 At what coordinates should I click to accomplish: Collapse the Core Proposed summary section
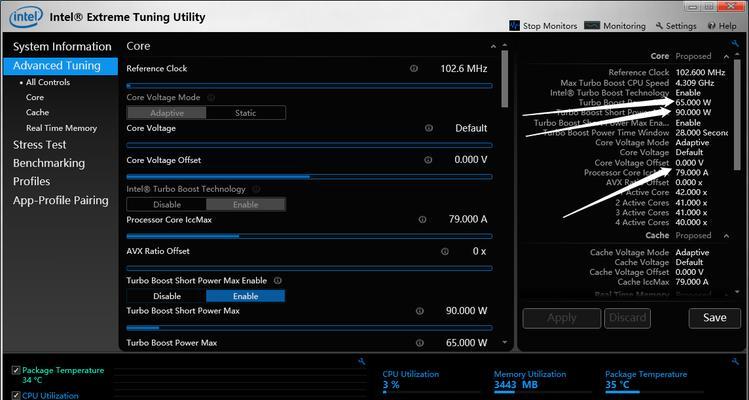point(726,56)
